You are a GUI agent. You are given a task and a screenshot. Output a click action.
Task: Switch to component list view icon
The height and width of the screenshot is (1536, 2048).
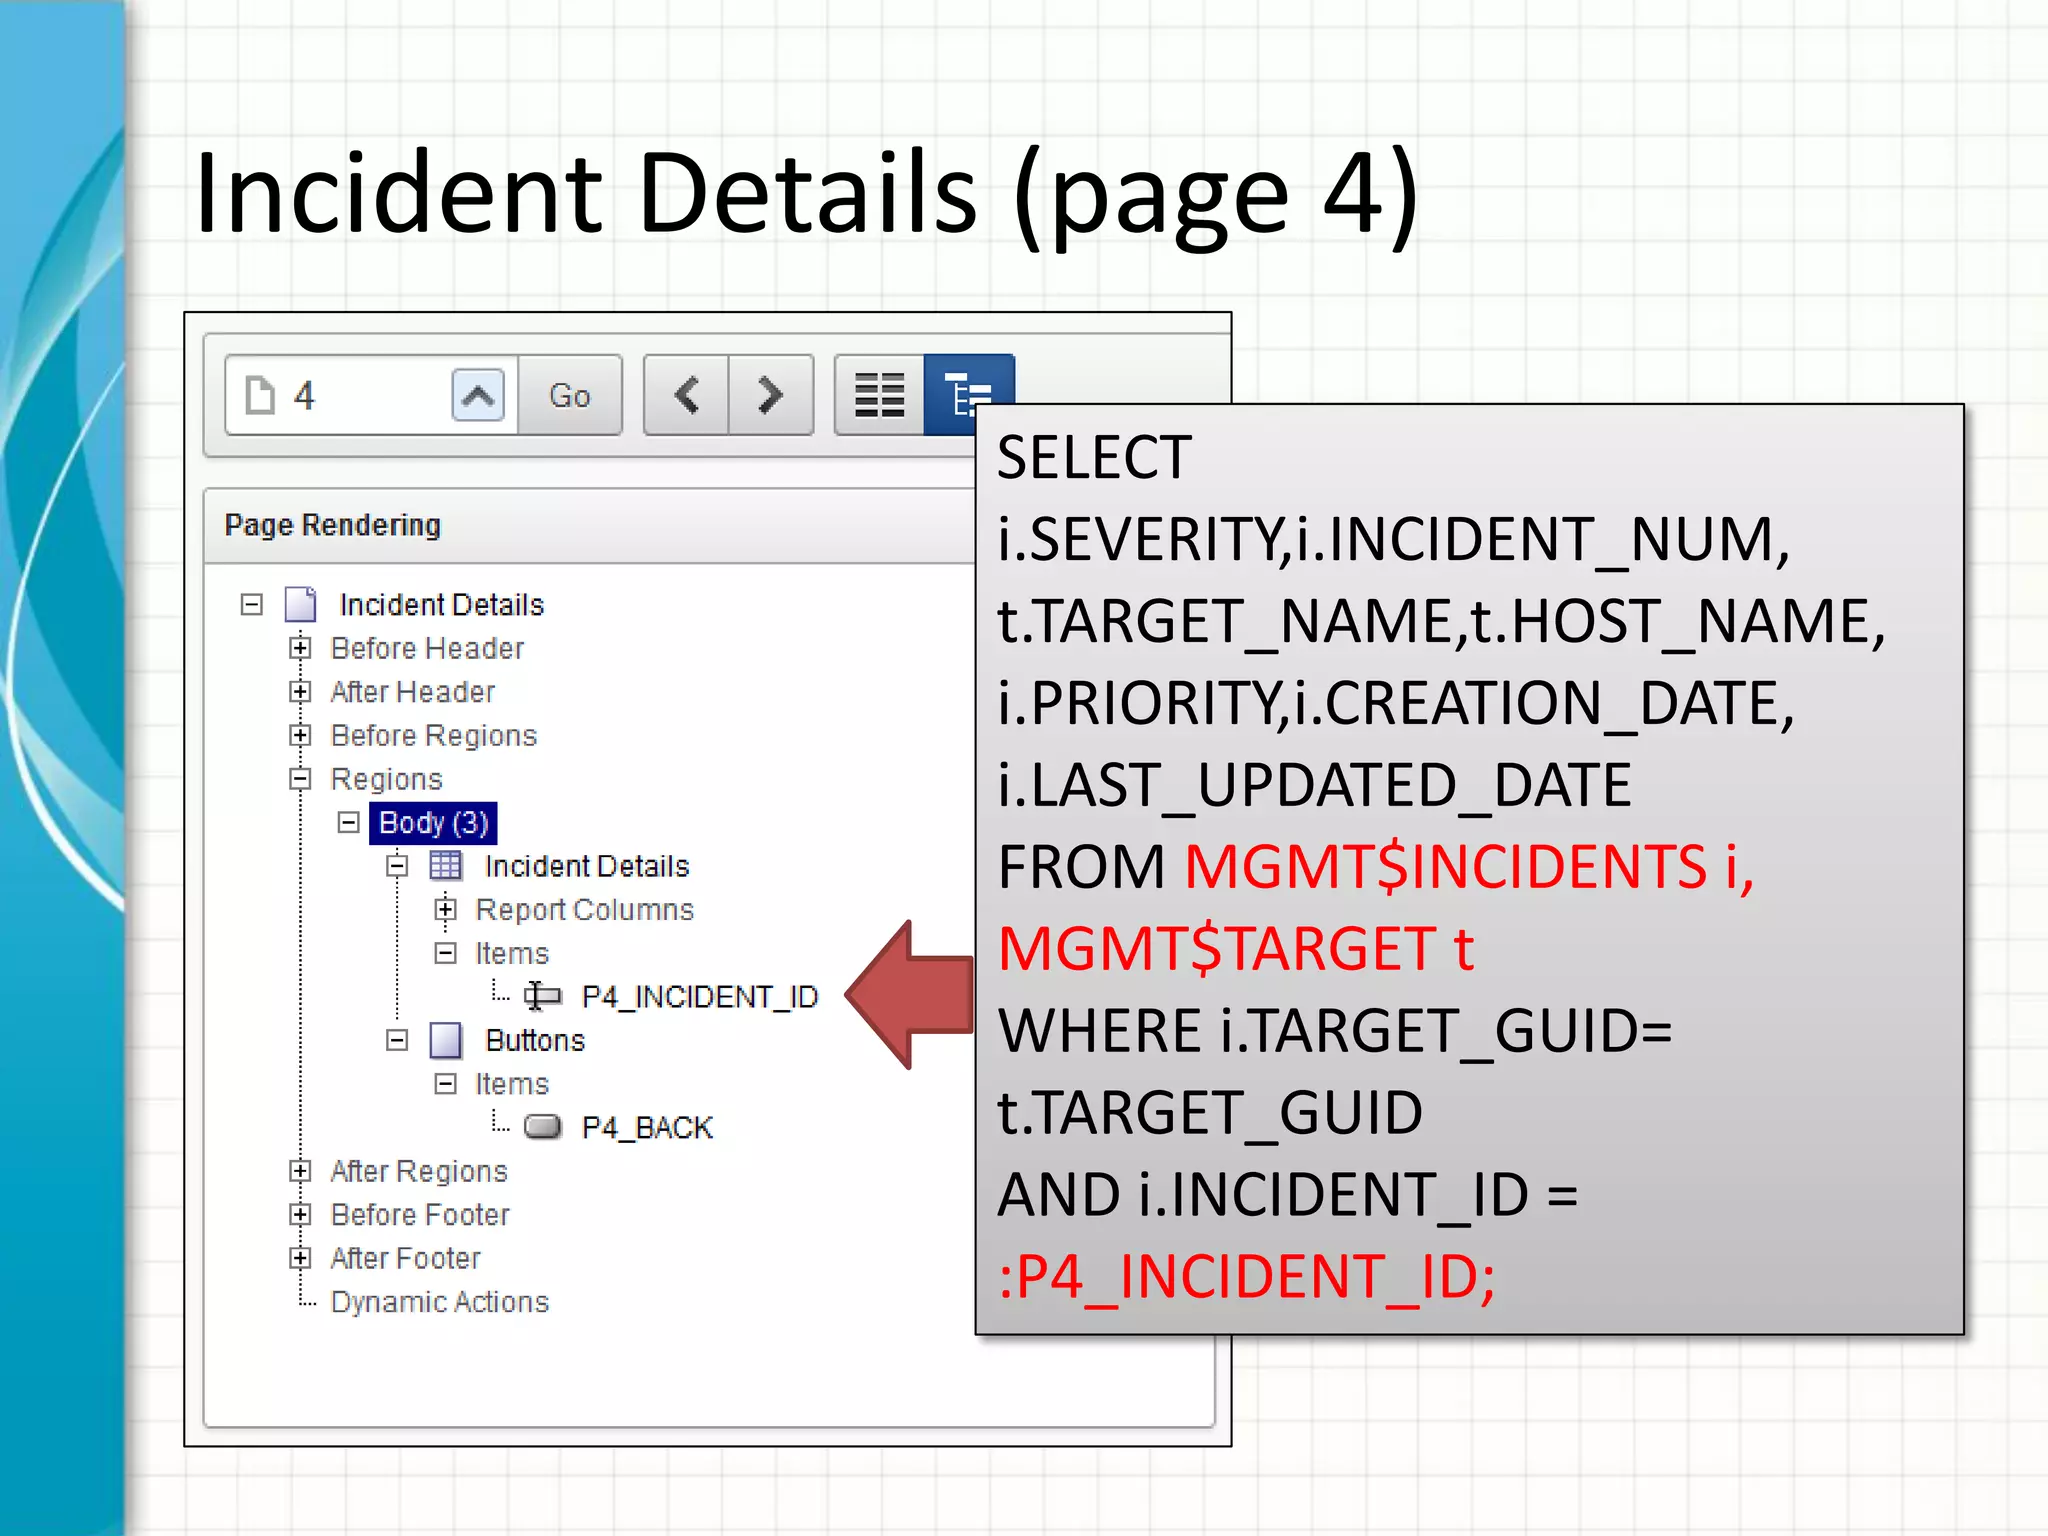click(879, 395)
